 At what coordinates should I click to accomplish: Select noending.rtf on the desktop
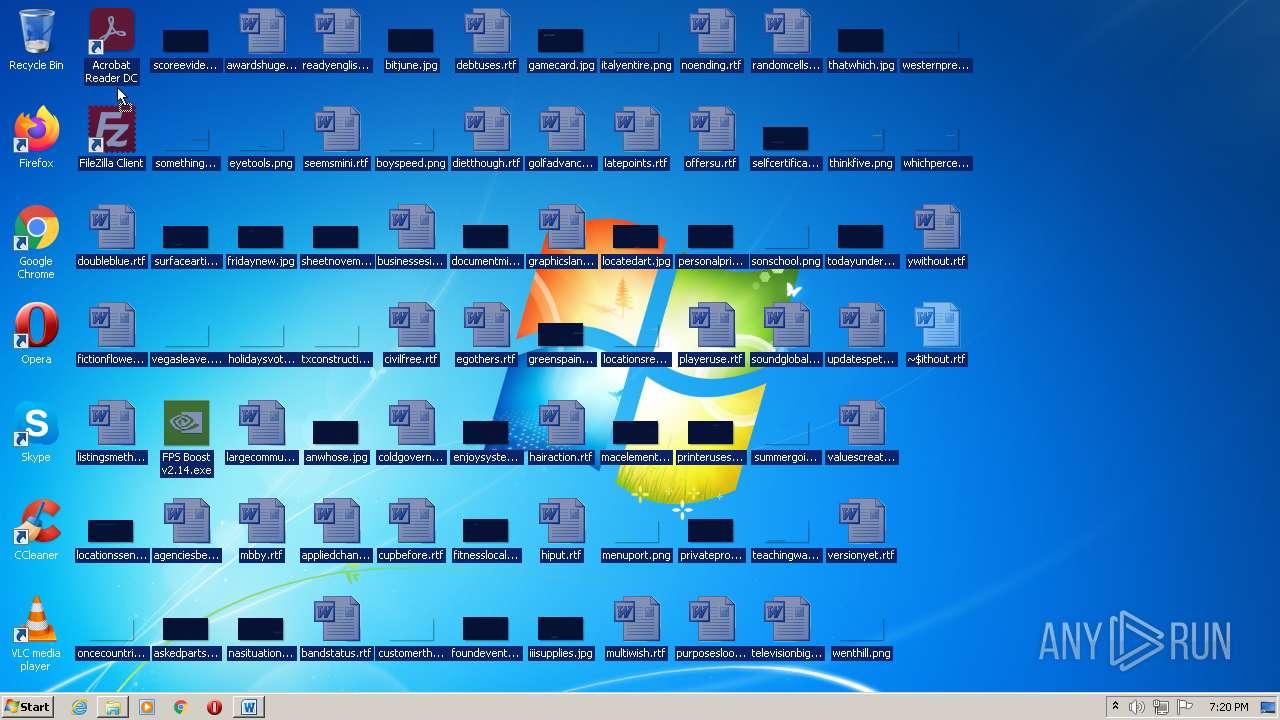coord(711,41)
